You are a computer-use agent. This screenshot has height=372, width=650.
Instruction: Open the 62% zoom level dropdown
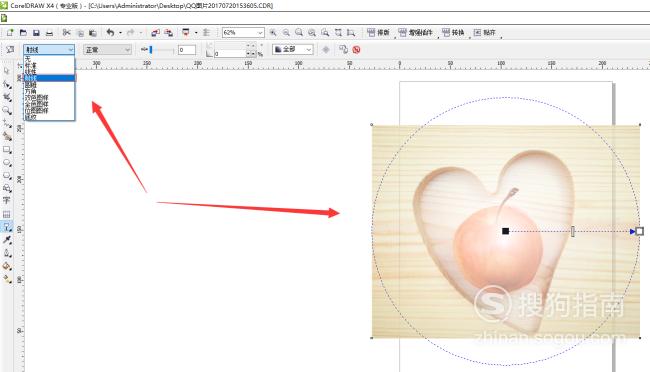pyautogui.click(x=243, y=32)
